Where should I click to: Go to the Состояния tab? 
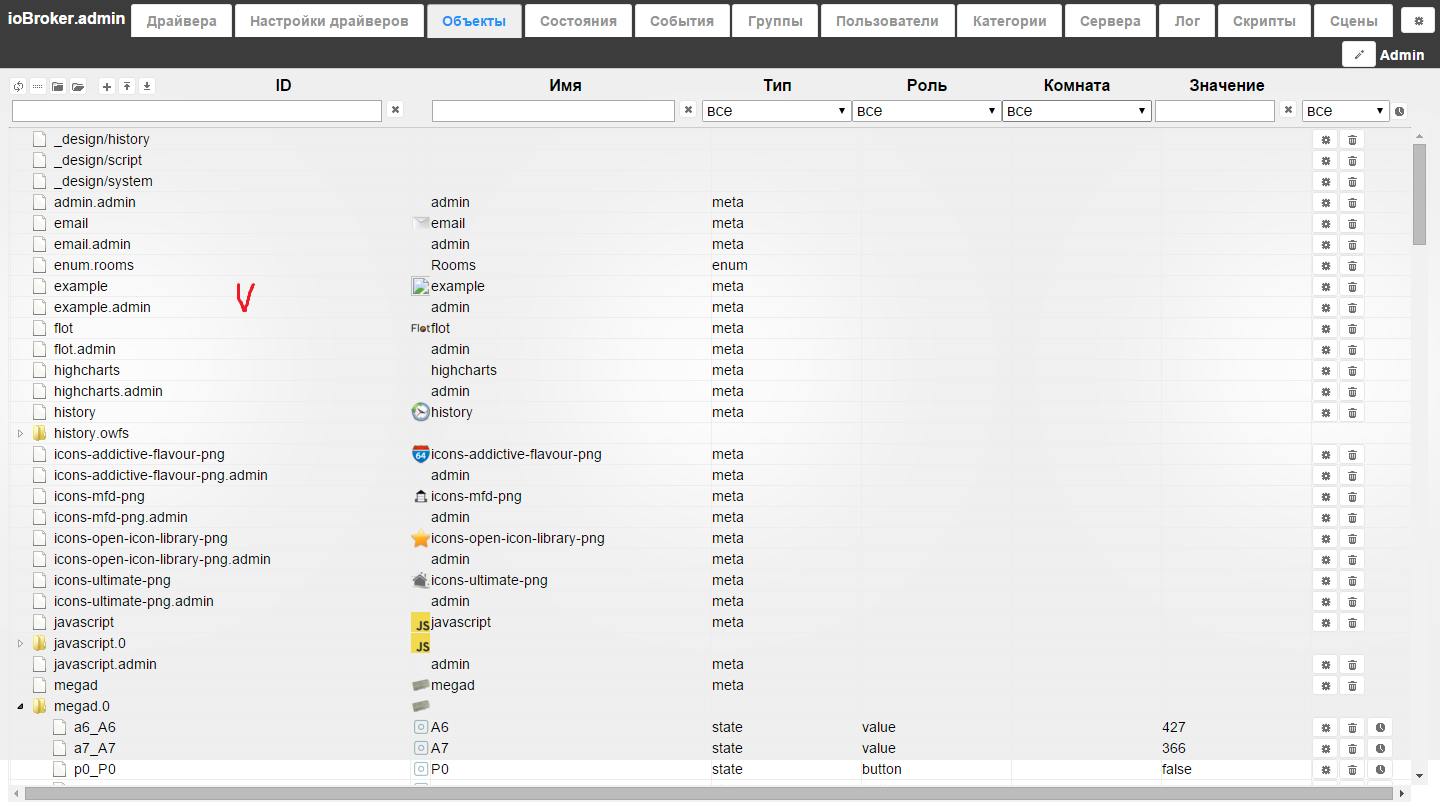click(x=578, y=20)
